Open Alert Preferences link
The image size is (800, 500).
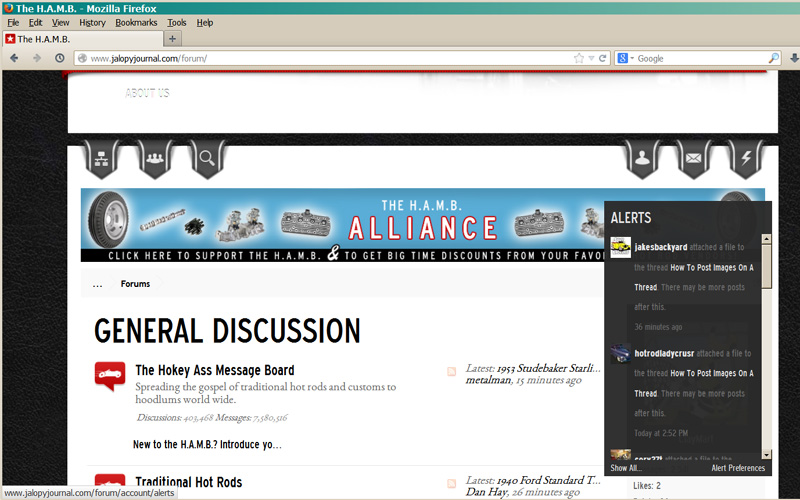point(738,468)
